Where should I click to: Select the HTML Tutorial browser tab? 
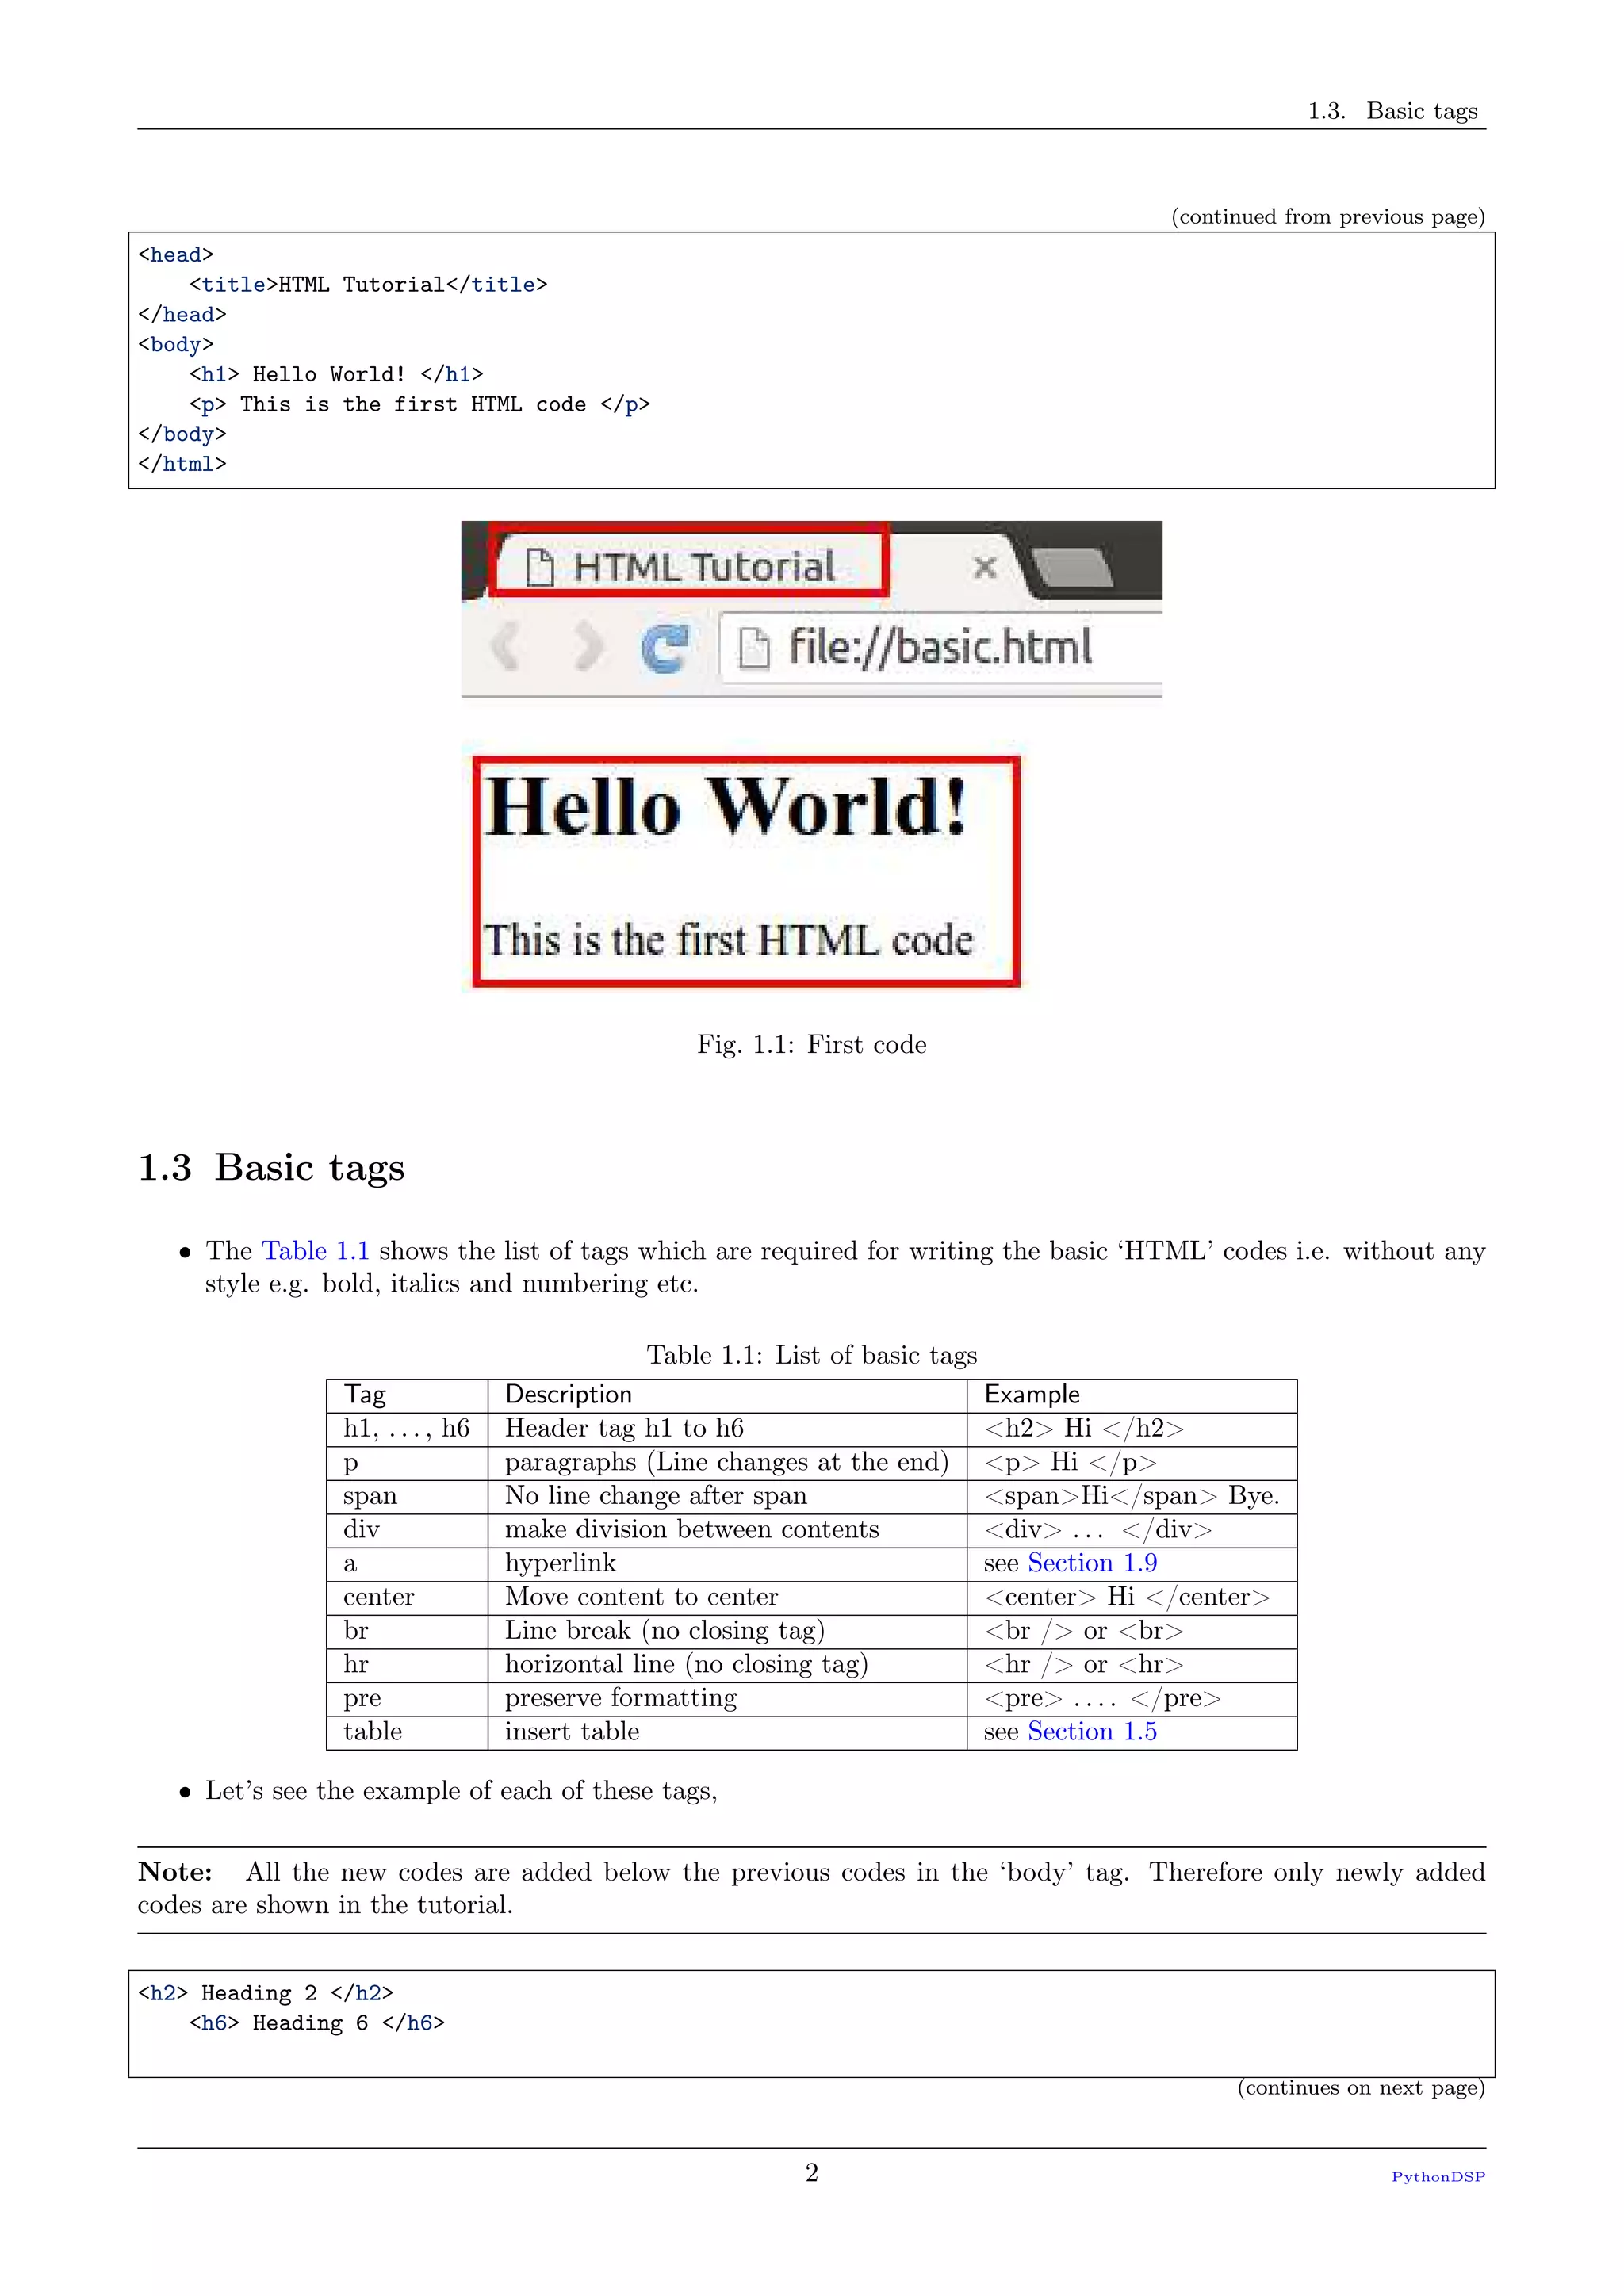(x=703, y=567)
